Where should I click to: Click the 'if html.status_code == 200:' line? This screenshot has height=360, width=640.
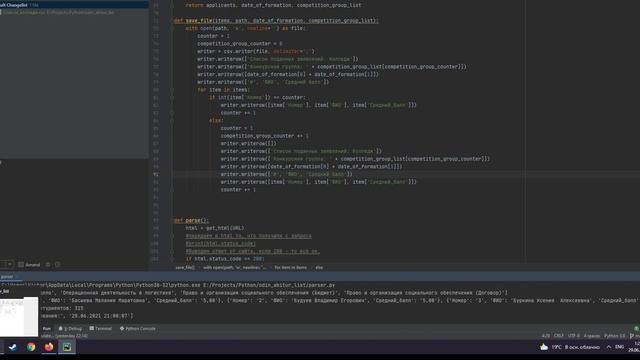225,259
